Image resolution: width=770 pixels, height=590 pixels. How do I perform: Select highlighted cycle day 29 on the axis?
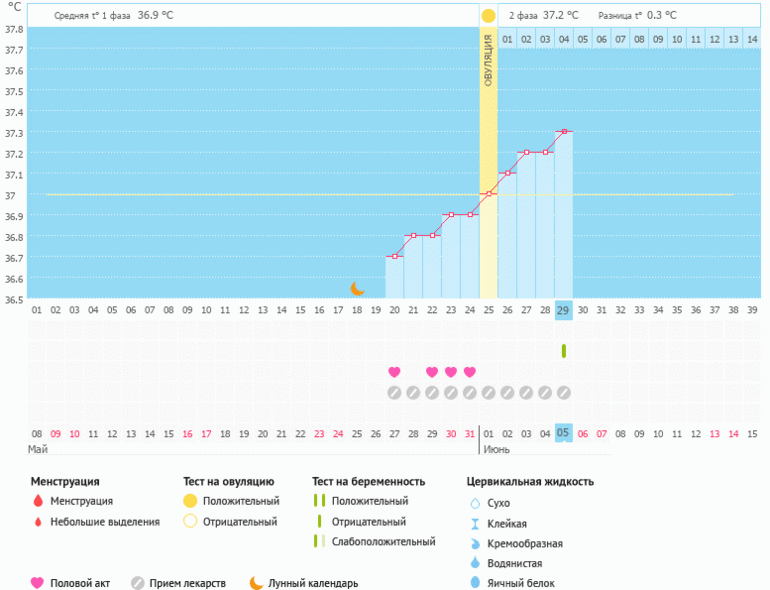[x=564, y=310]
